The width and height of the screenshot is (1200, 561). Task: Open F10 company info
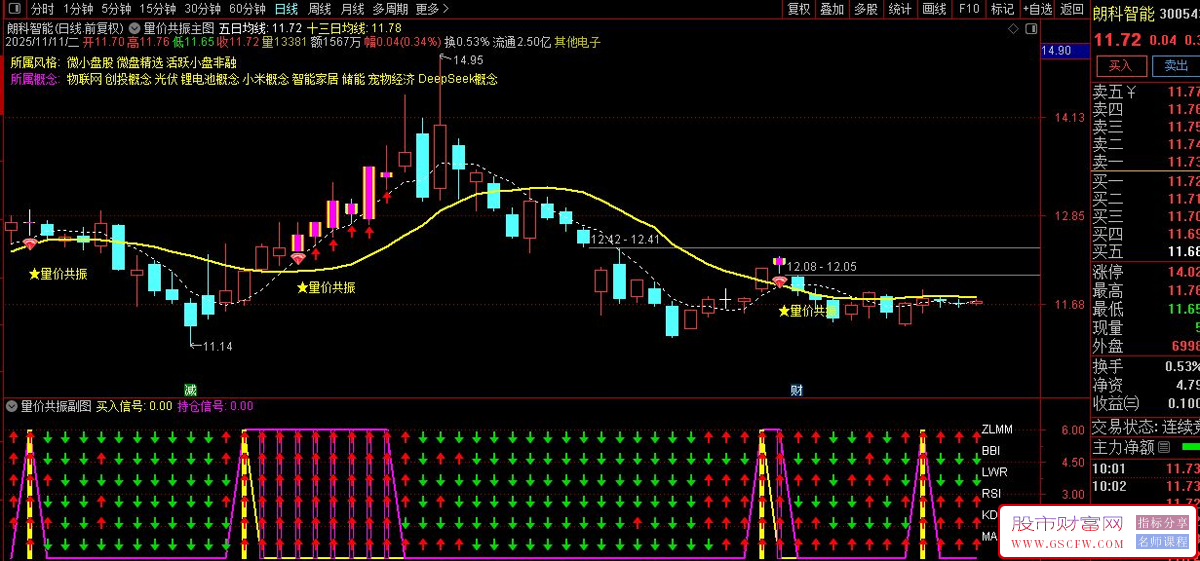969,9
